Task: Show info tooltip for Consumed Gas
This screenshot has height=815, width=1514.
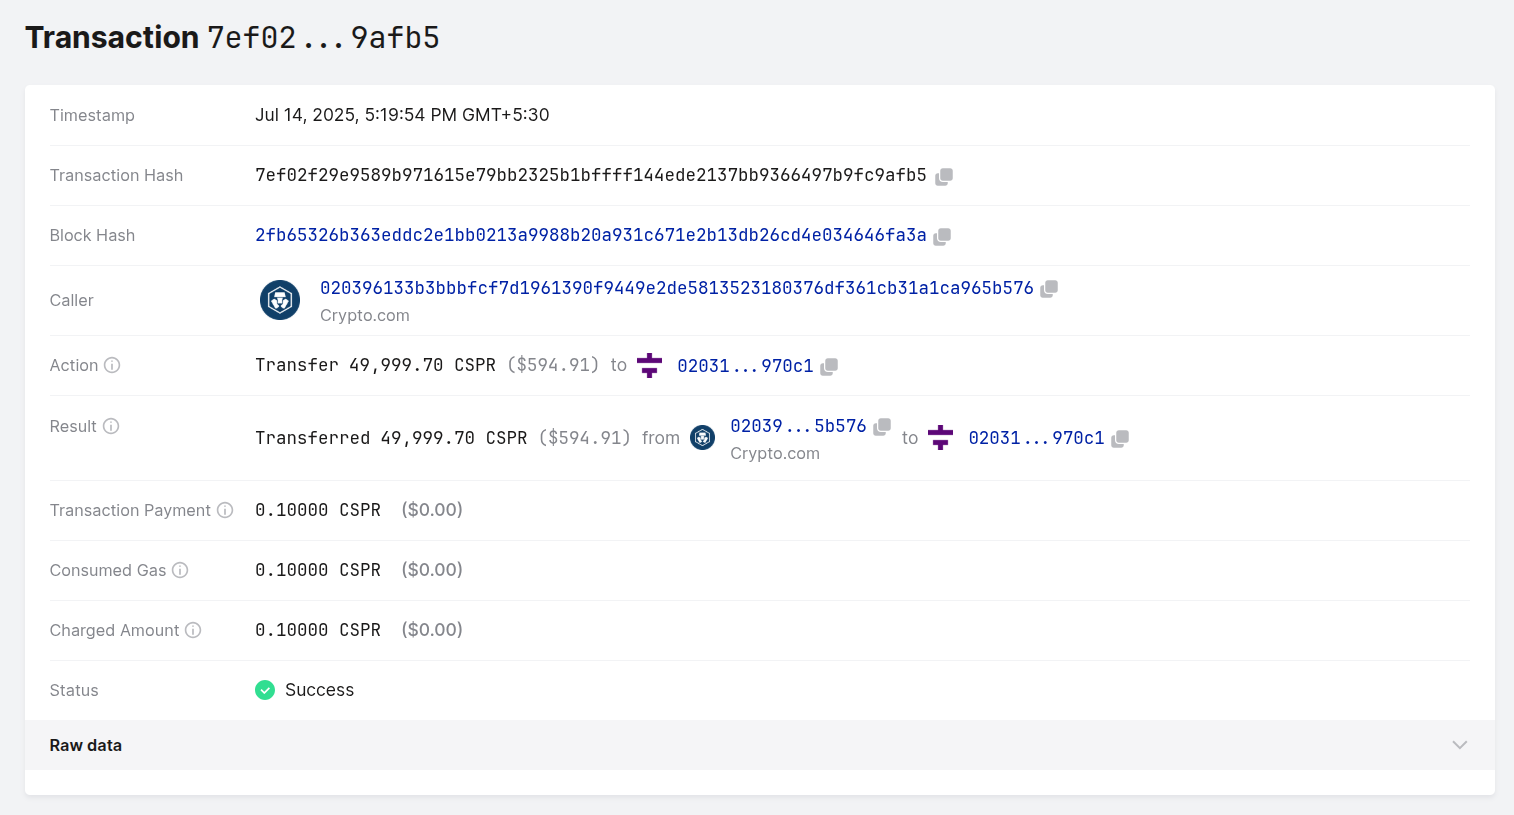Action: (180, 570)
